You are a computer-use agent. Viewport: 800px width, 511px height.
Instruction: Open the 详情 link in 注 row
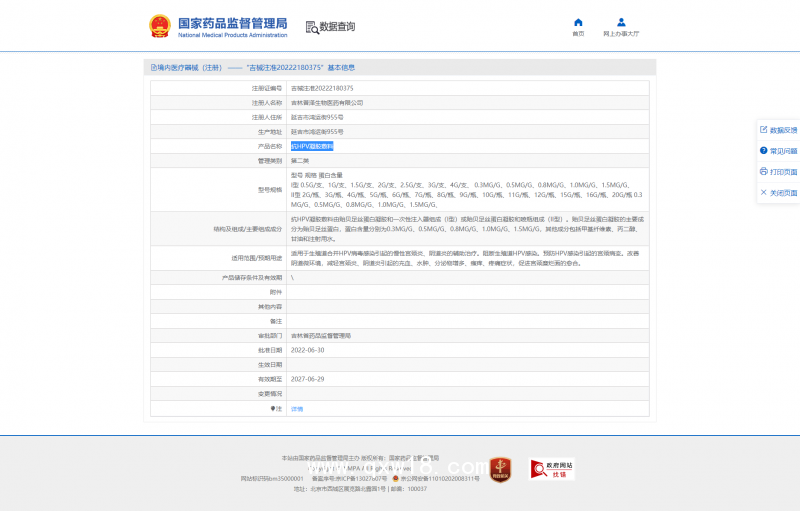(x=297, y=409)
